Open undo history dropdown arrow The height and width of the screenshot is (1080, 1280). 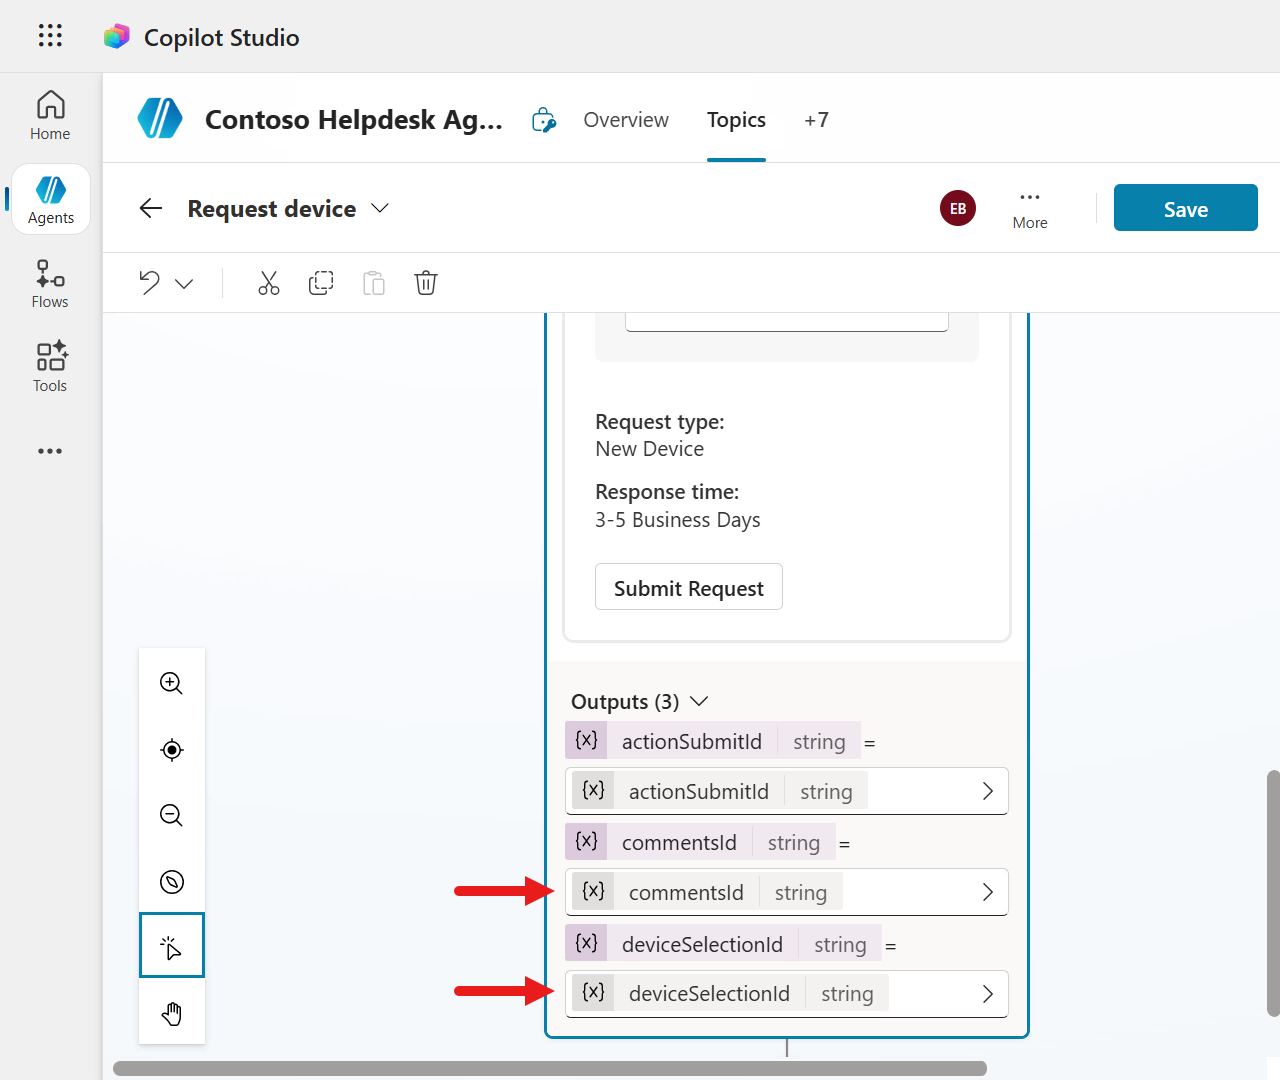(184, 284)
